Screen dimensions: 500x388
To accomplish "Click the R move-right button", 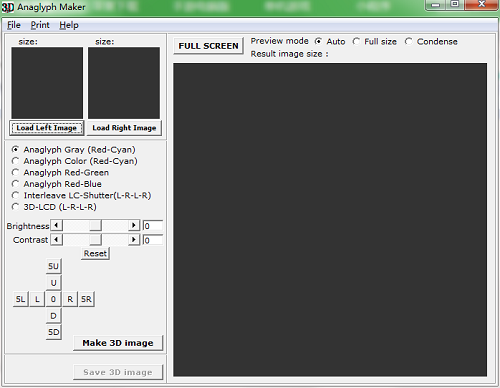I will point(70,299).
